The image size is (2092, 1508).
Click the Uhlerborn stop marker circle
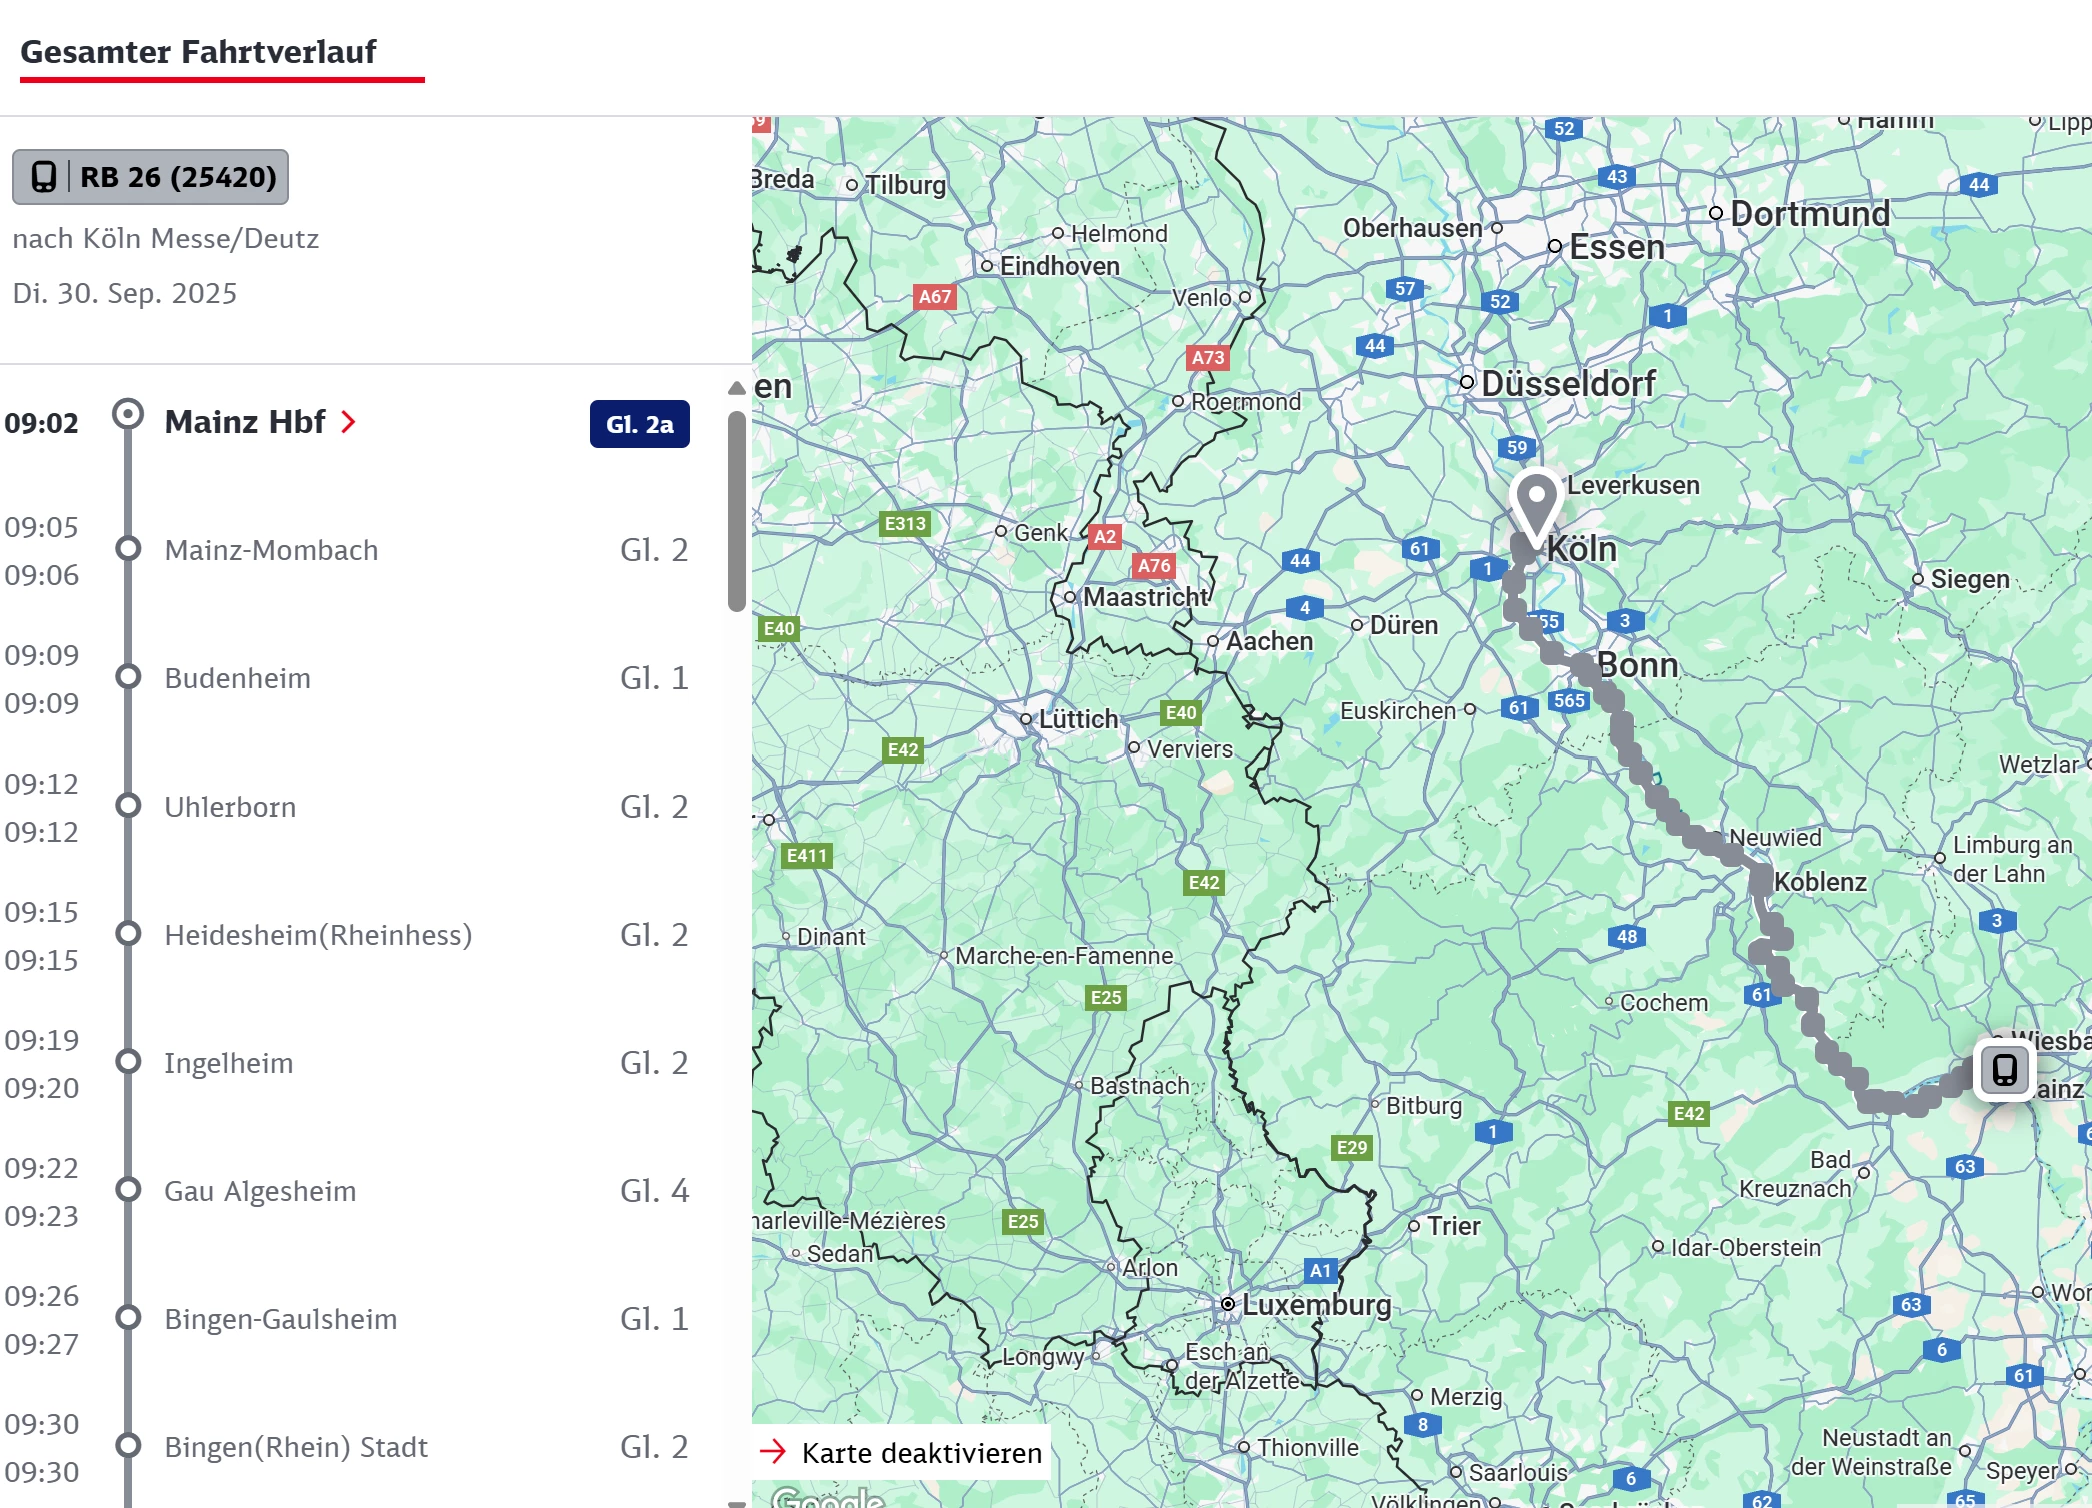click(128, 806)
